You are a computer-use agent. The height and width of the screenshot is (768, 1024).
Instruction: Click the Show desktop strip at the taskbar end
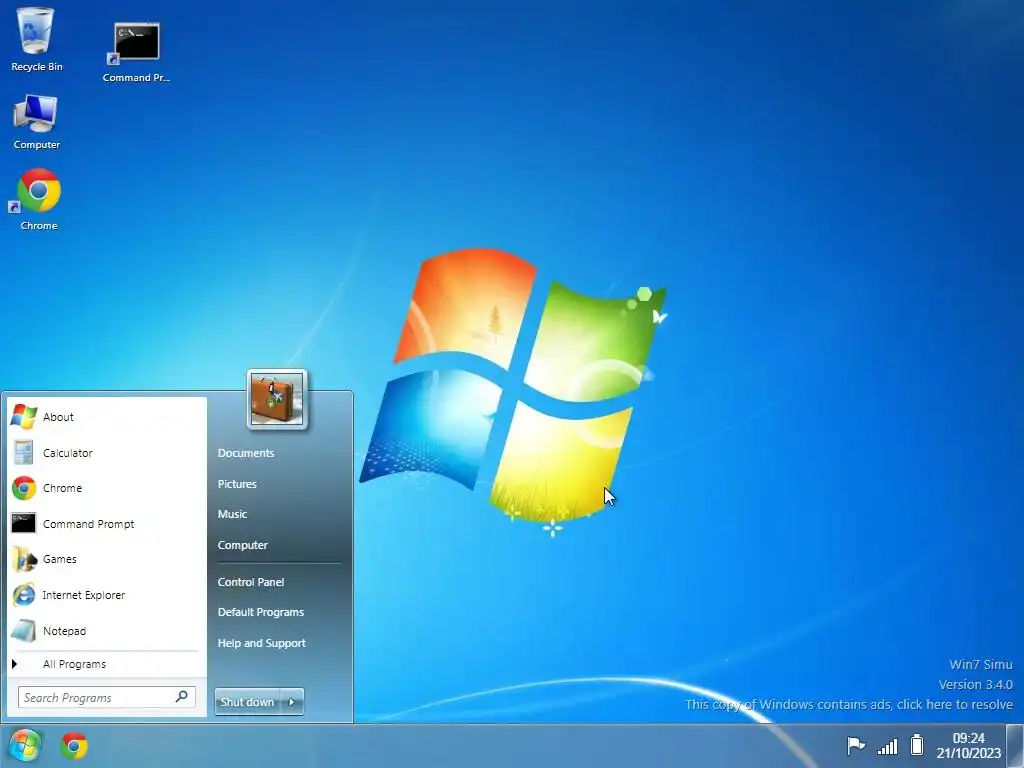(1015, 746)
